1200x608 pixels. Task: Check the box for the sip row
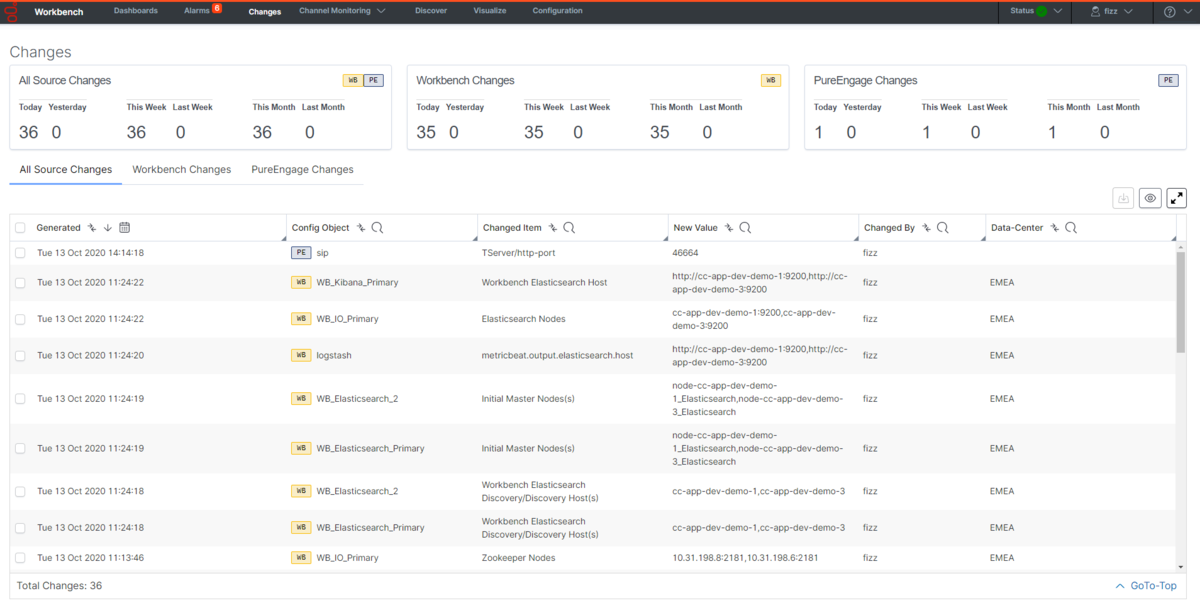tap(21, 253)
